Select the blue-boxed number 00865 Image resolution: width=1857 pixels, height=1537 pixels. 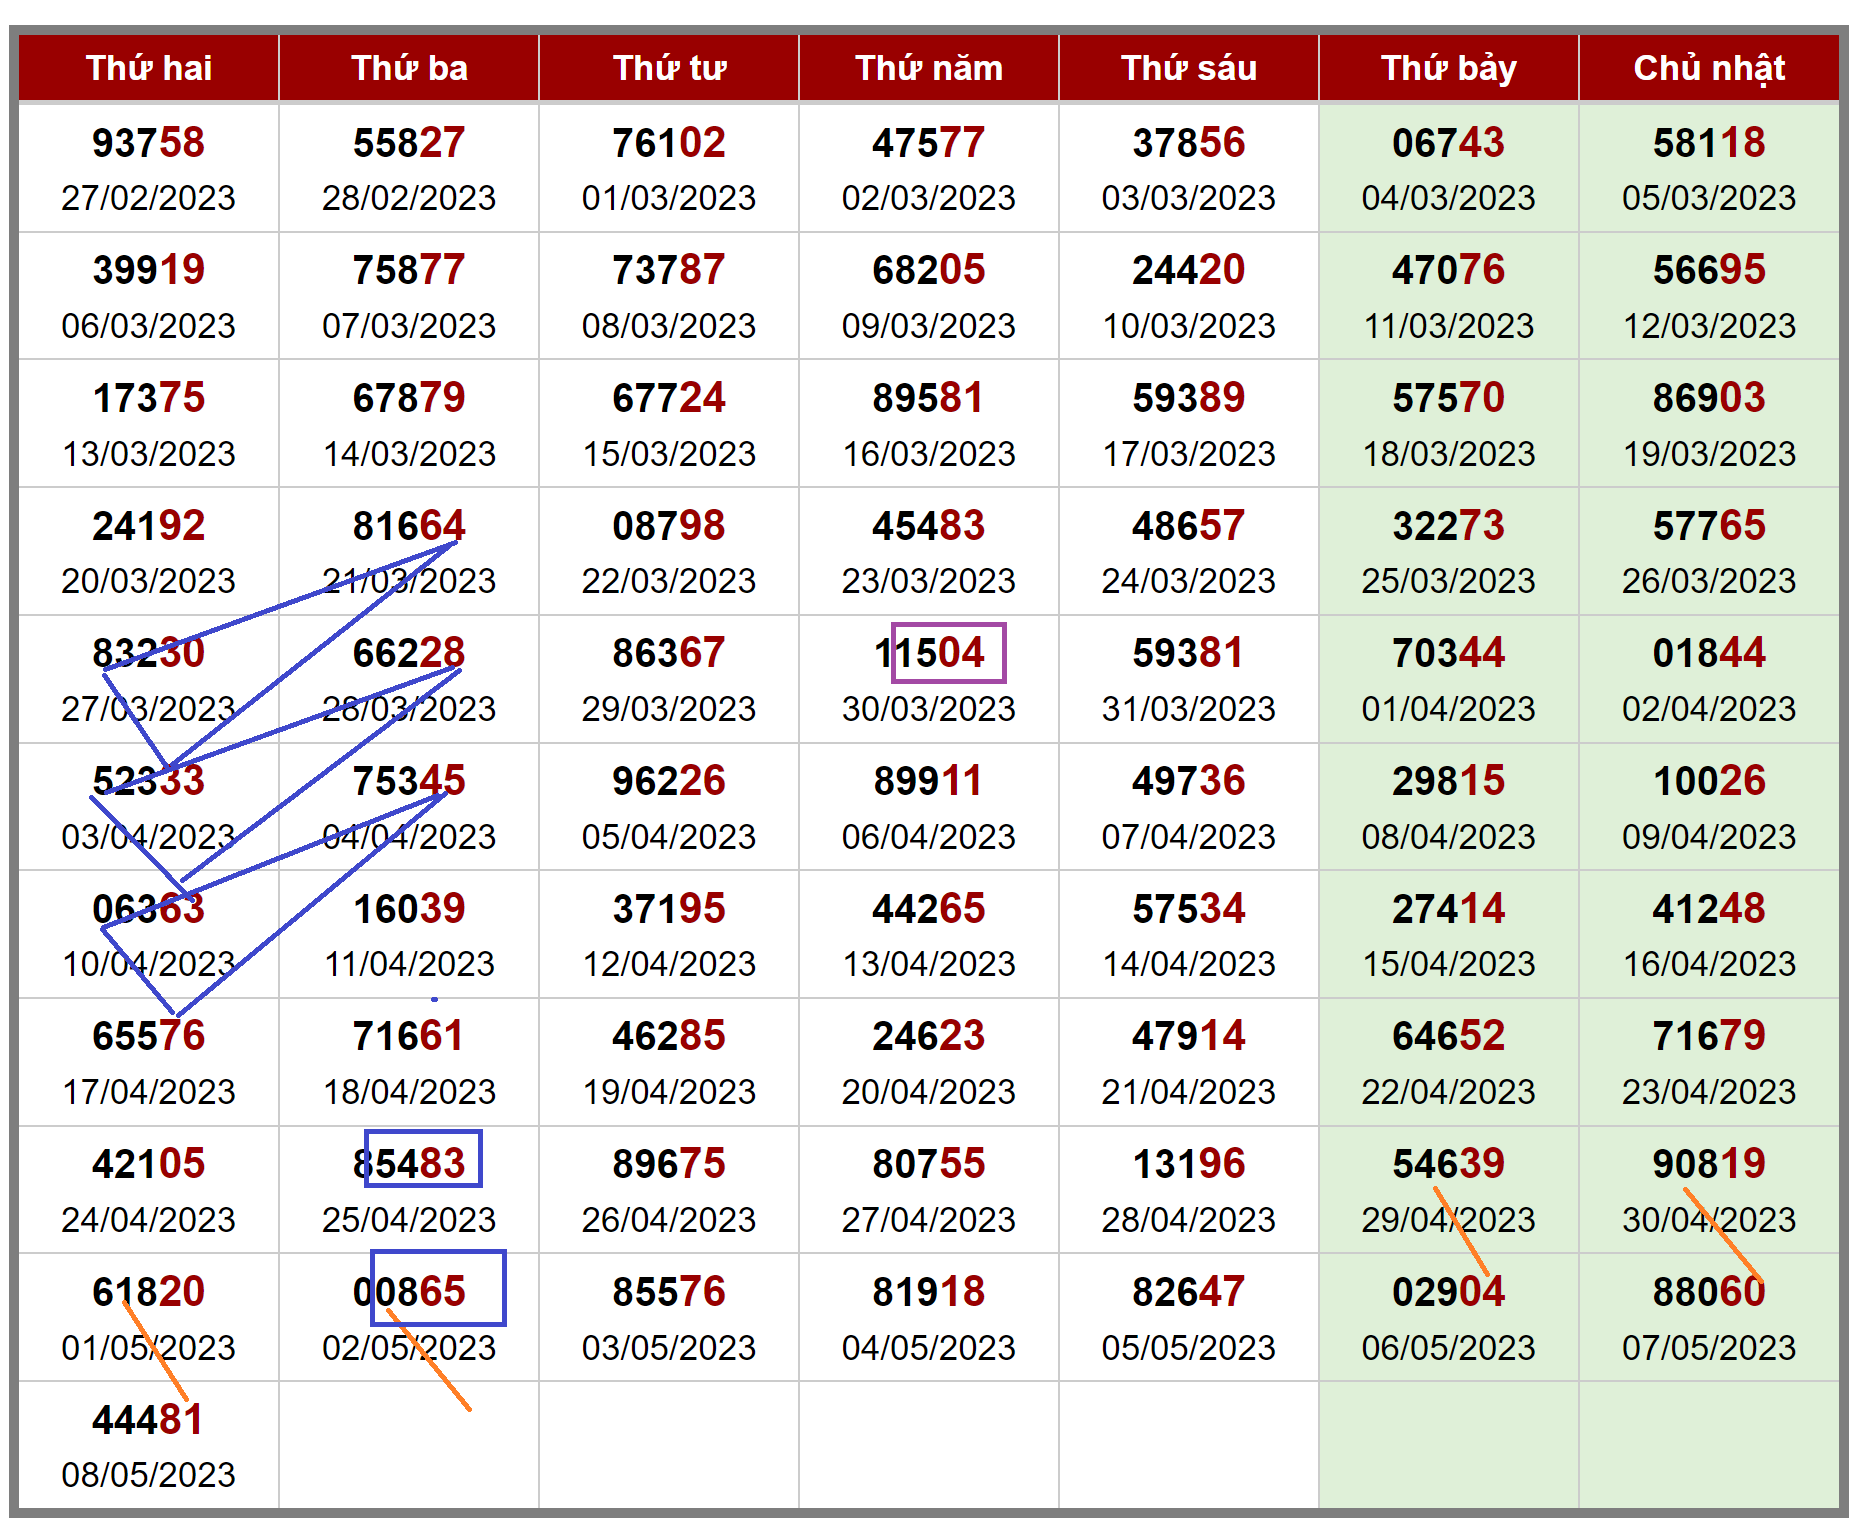(409, 1291)
